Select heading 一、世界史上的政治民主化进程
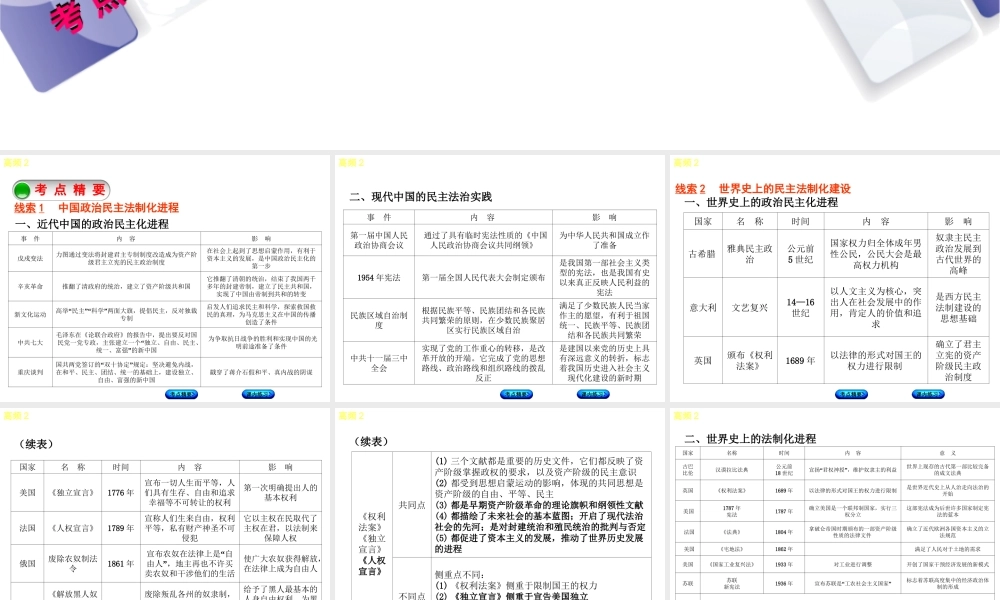 coord(761,202)
